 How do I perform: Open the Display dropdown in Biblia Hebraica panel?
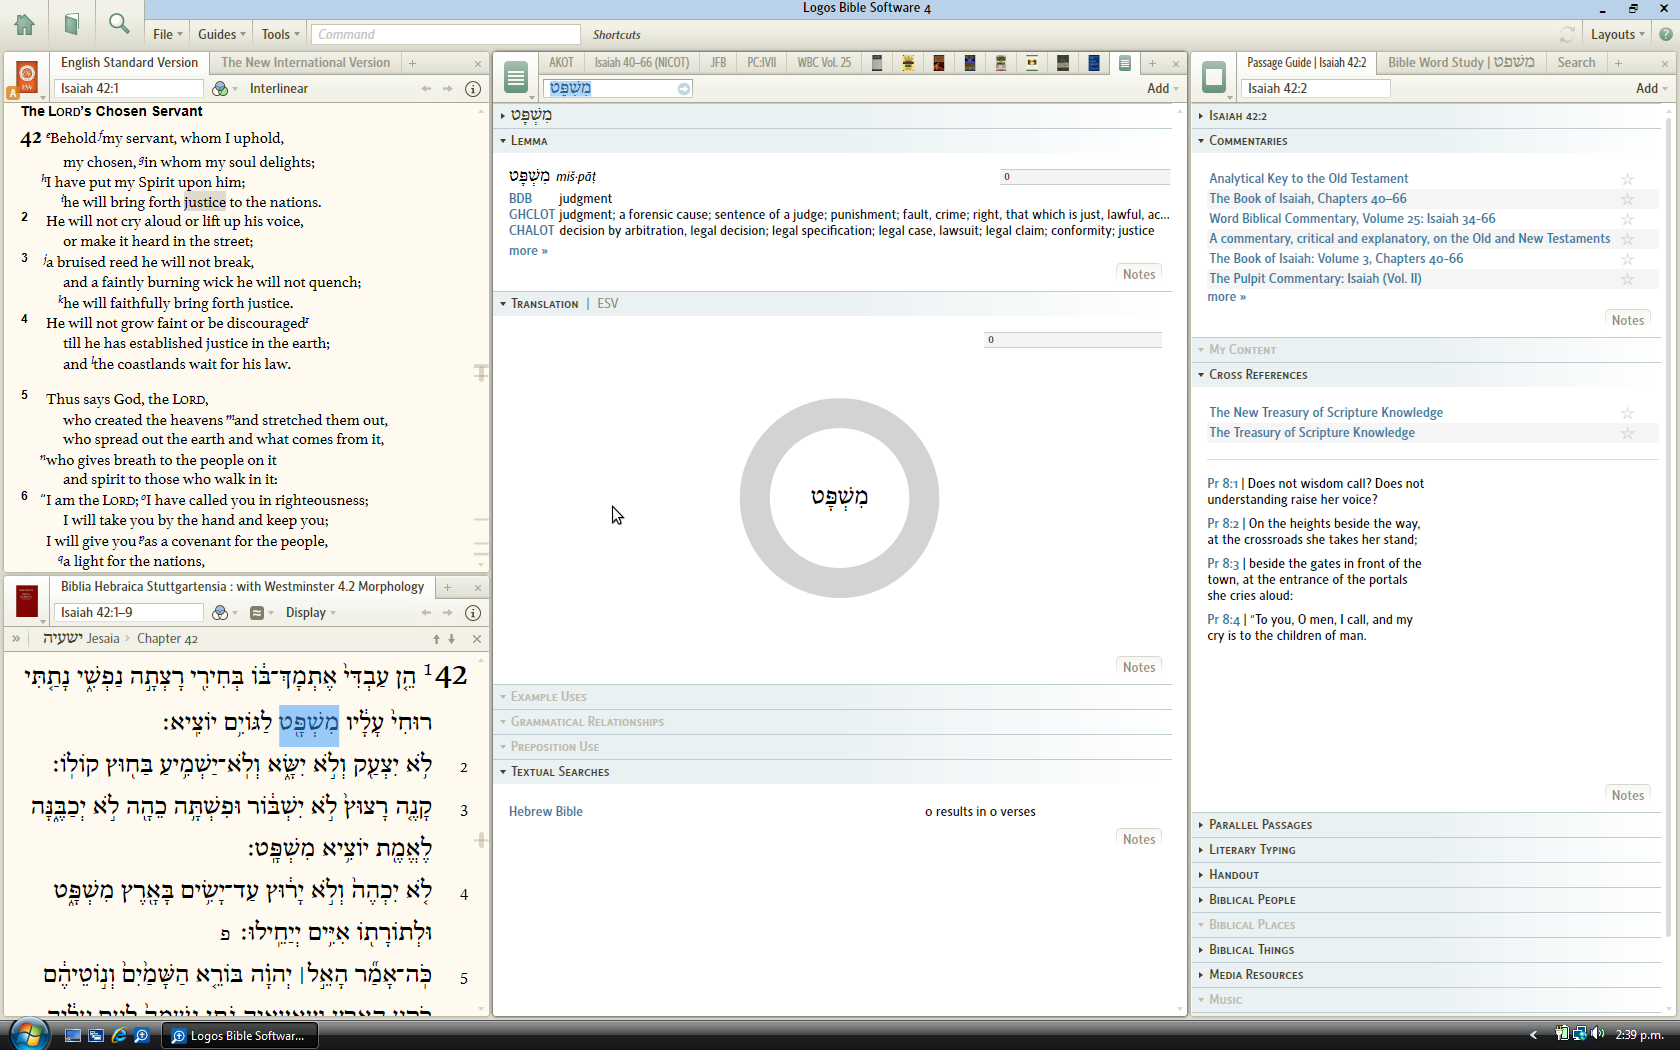tap(311, 613)
